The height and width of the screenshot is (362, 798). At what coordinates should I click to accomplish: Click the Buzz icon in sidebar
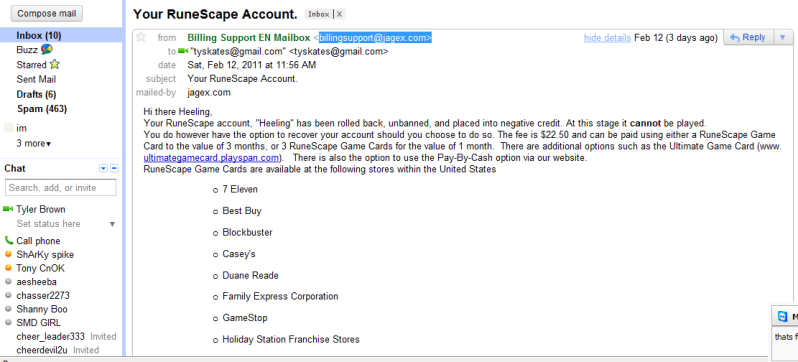pyautogui.click(x=46, y=49)
